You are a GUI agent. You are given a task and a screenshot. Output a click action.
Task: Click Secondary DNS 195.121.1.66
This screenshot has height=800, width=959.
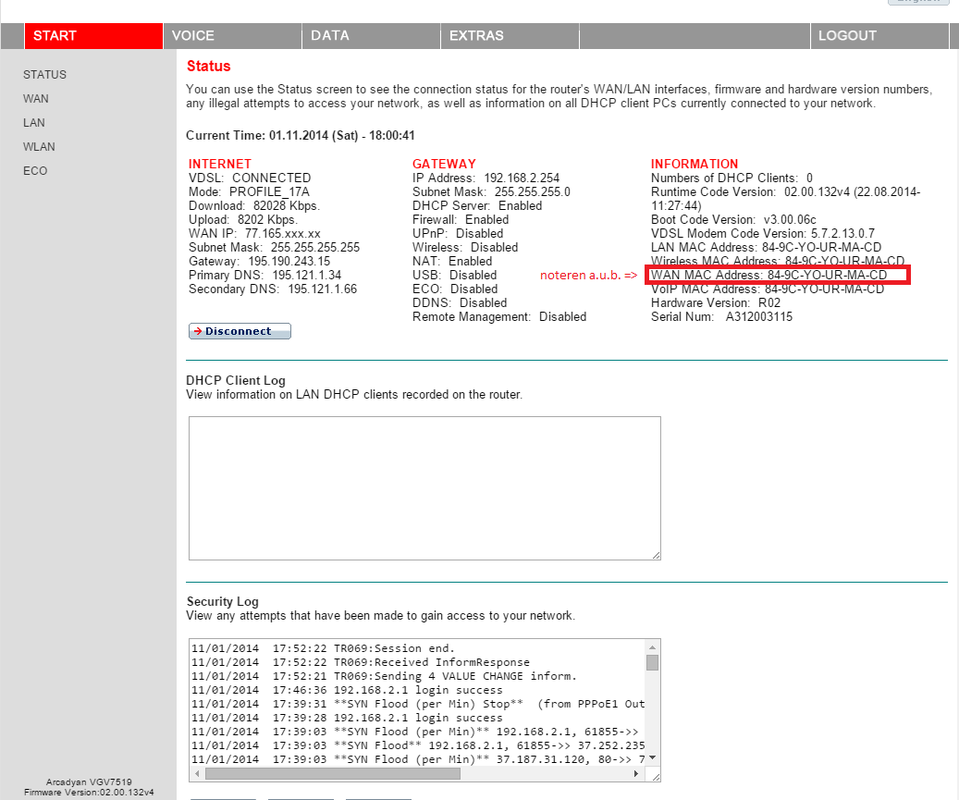point(273,289)
